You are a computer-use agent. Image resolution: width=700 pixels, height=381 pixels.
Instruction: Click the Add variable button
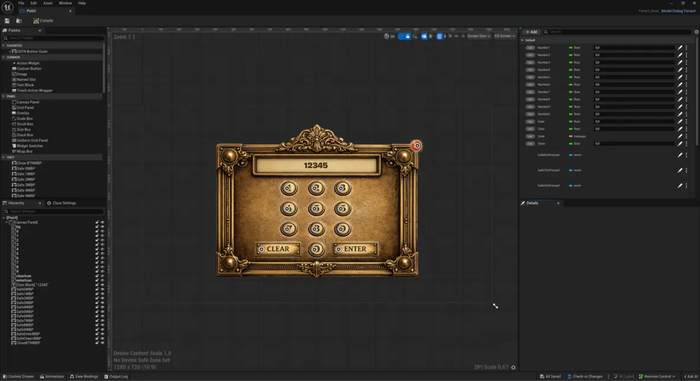click(x=531, y=32)
